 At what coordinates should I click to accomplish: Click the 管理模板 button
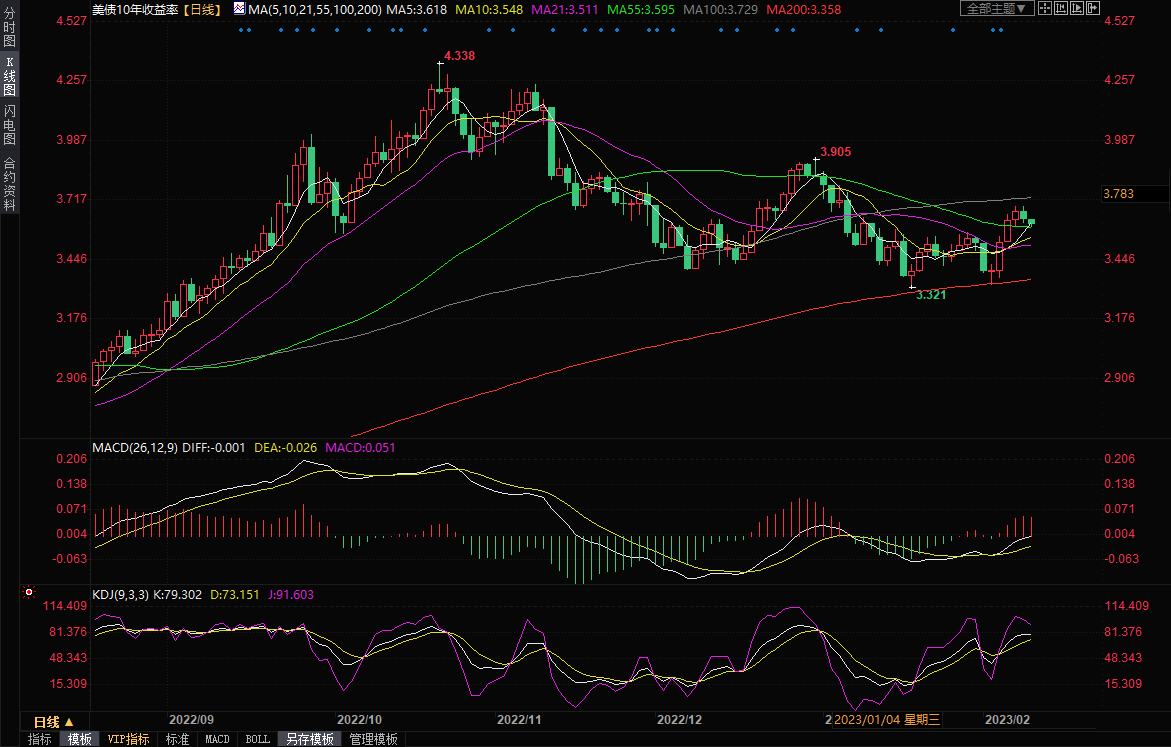click(x=373, y=739)
